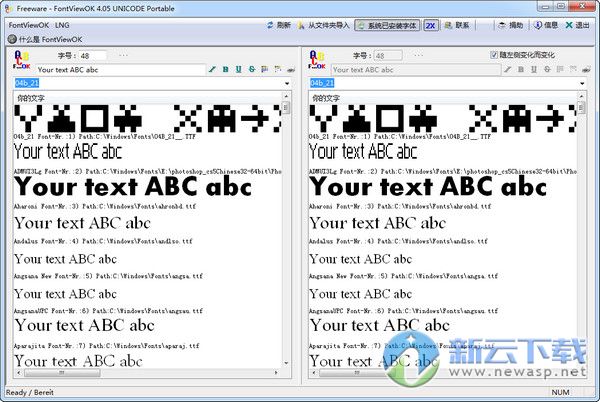Click greyed Bold icon in right pane
600x402 pixels.
tap(521, 69)
